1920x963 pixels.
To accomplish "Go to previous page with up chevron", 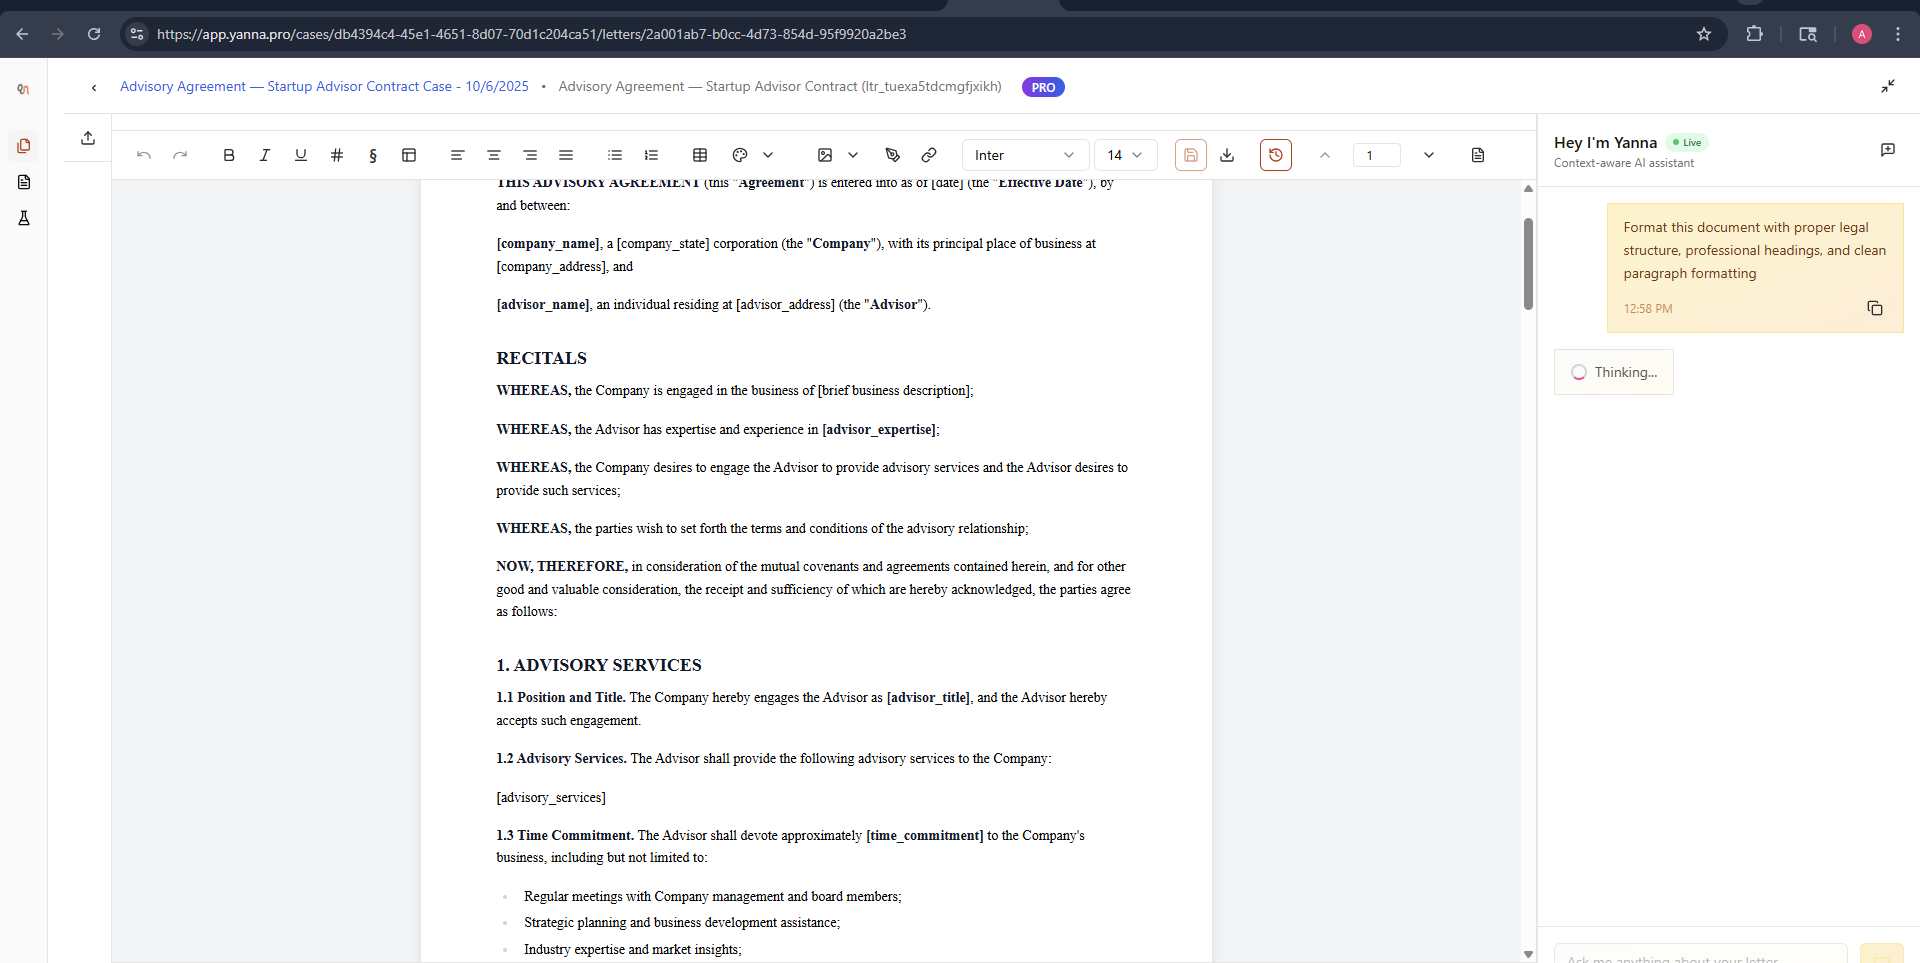I will tap(1325, 155).
